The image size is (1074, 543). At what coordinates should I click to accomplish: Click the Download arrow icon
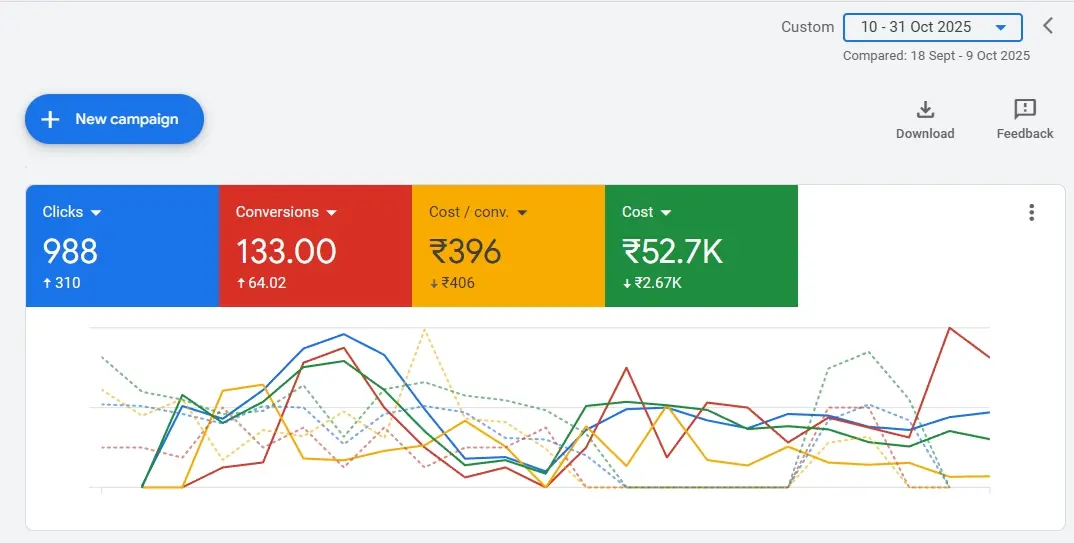[x=925, y=109]
